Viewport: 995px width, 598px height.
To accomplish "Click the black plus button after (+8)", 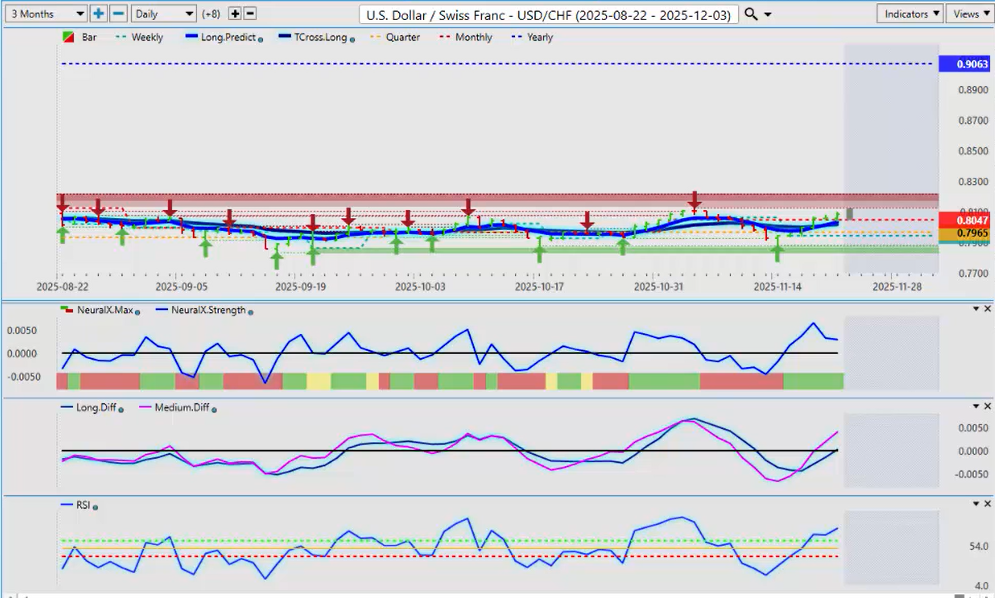I will click(235, 14).
